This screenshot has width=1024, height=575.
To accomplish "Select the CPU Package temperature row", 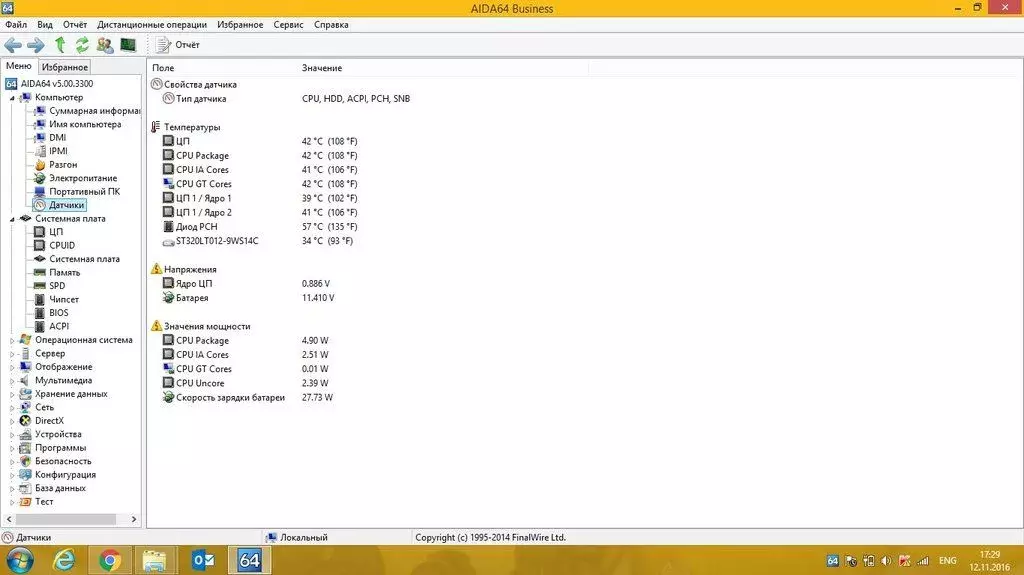I will pyautogui.click(x=260, y=156).
